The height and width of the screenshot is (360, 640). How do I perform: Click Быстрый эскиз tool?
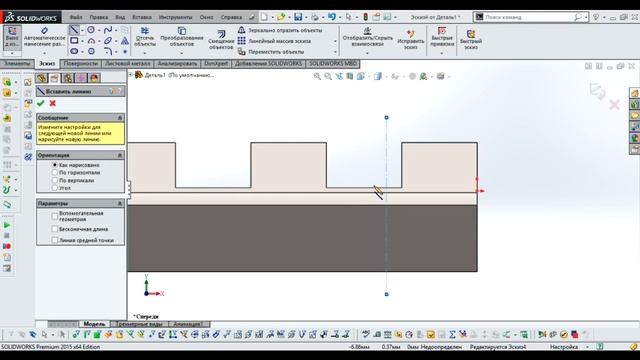(x=471, y=40)
